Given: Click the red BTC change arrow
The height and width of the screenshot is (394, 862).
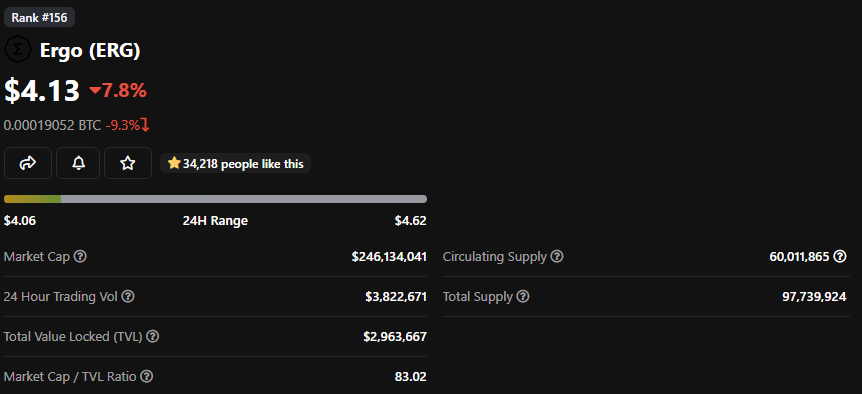Looking at the screenshot, I should pos(145,125).
